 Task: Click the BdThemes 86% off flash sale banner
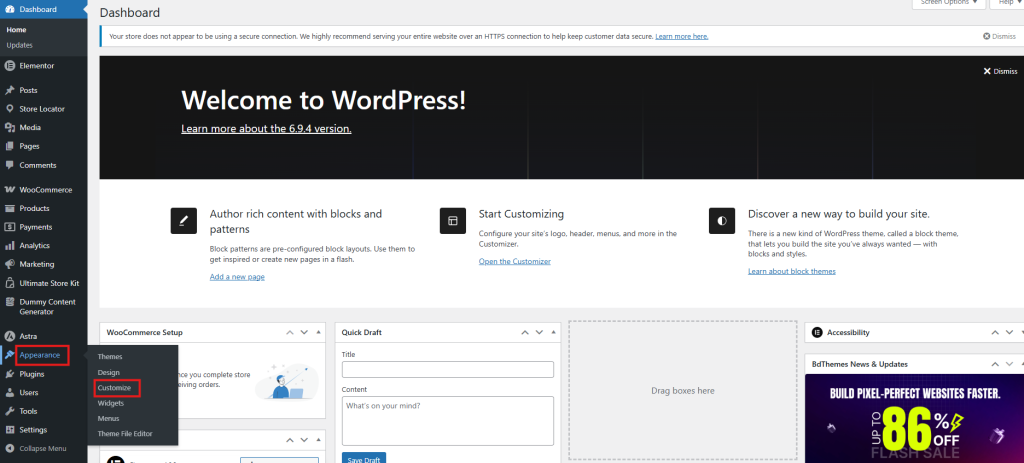pyautogui.click(x=914, y=419)
